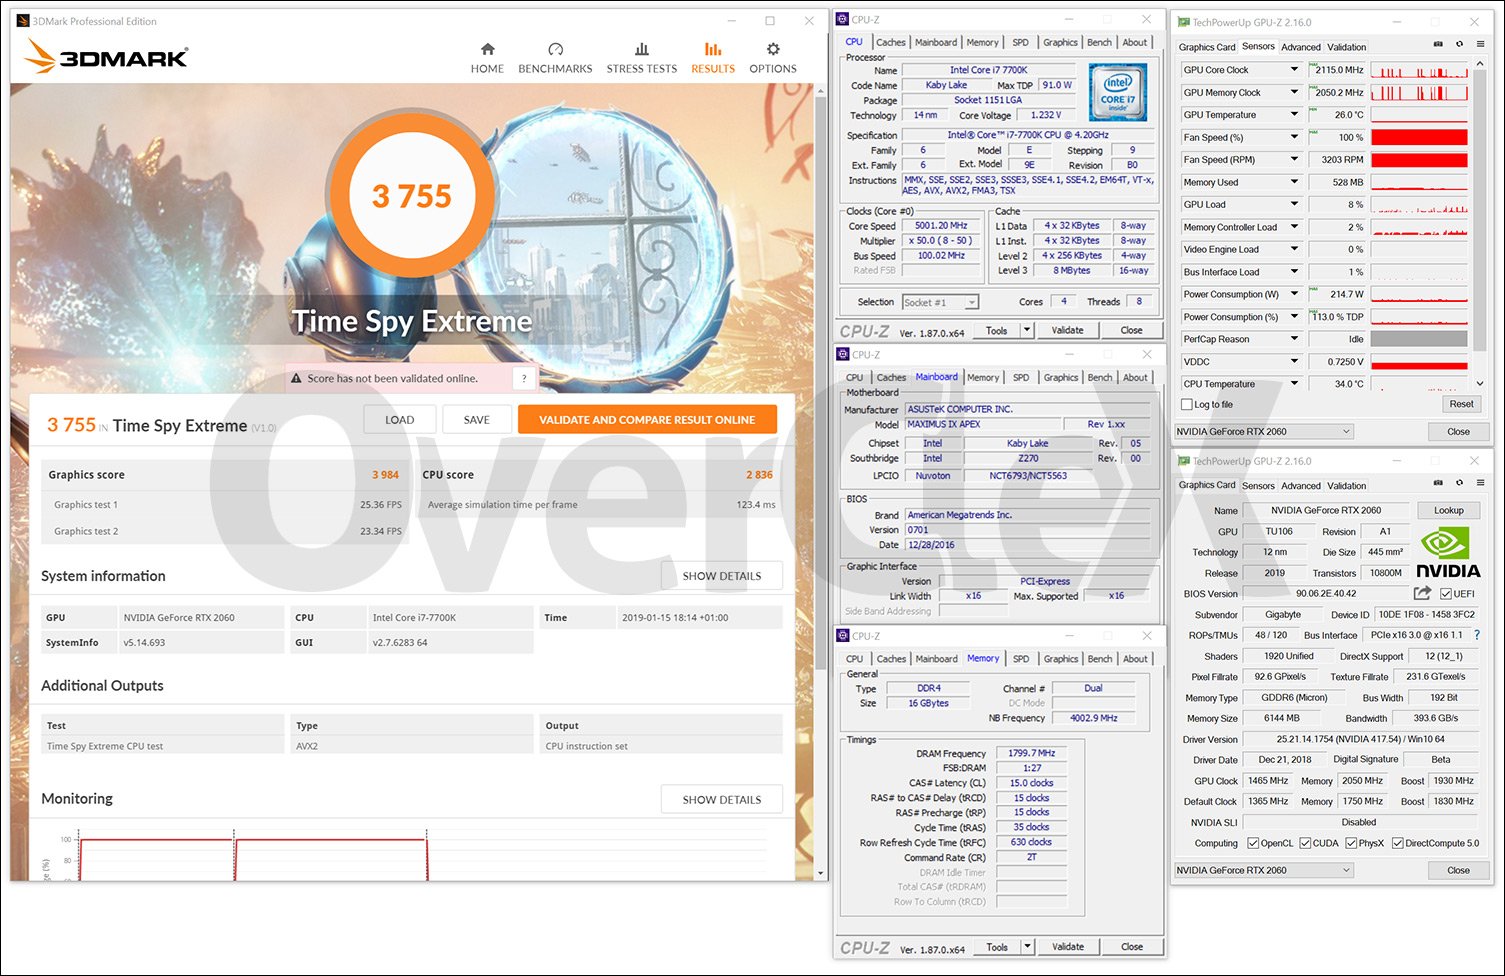Click the orange 3 755 score circle
Viewport: 1505px width, 976px height.
tap(411, 196)
